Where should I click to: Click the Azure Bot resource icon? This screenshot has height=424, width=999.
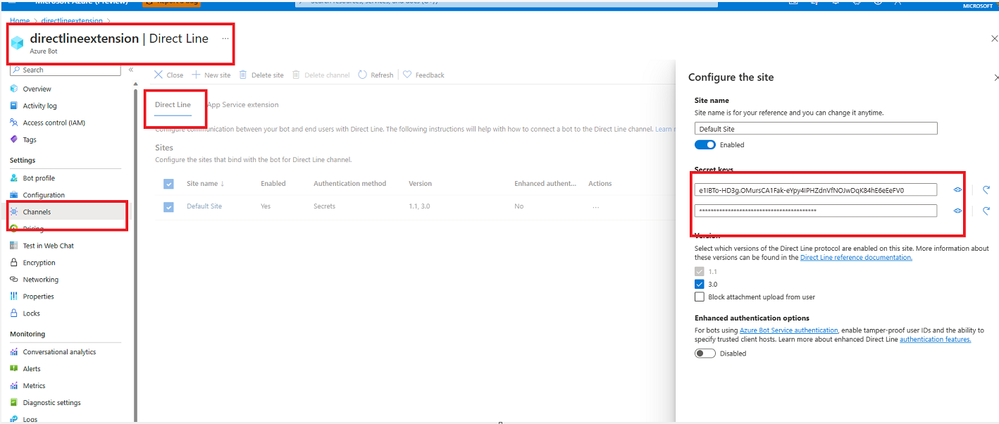point(18,42)
